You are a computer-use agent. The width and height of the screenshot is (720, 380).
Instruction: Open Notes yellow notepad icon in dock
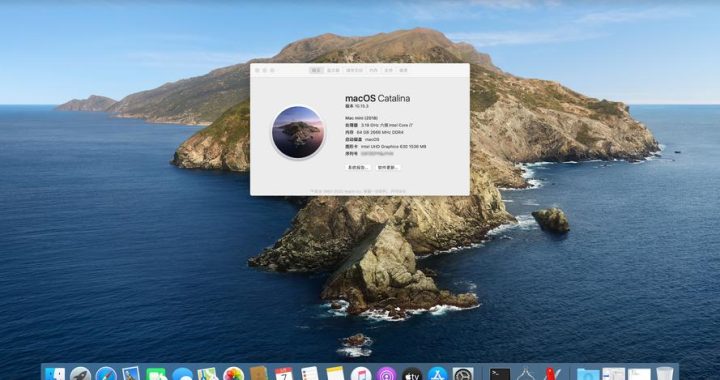pyautogui.click(x=335, y=374)
